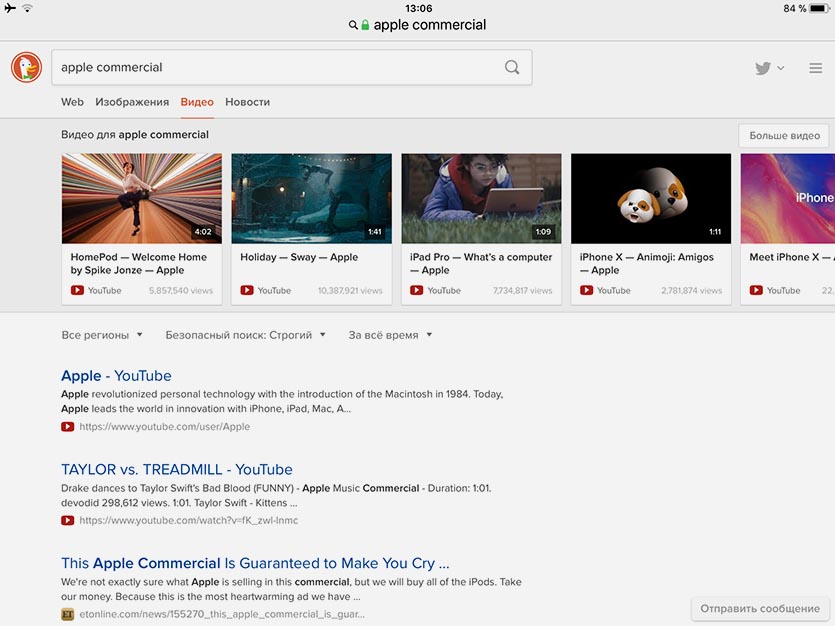Play the Holiday Sway video thumbnail
The image size is (835, 626).
tap(312, 199)
